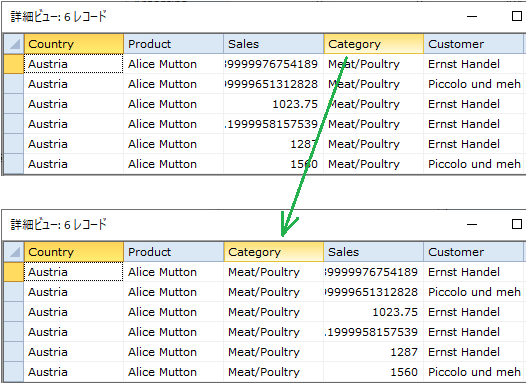Click select-all corner triangle in bottom detail window
526x384 pixels.
(x=14, y=252)
